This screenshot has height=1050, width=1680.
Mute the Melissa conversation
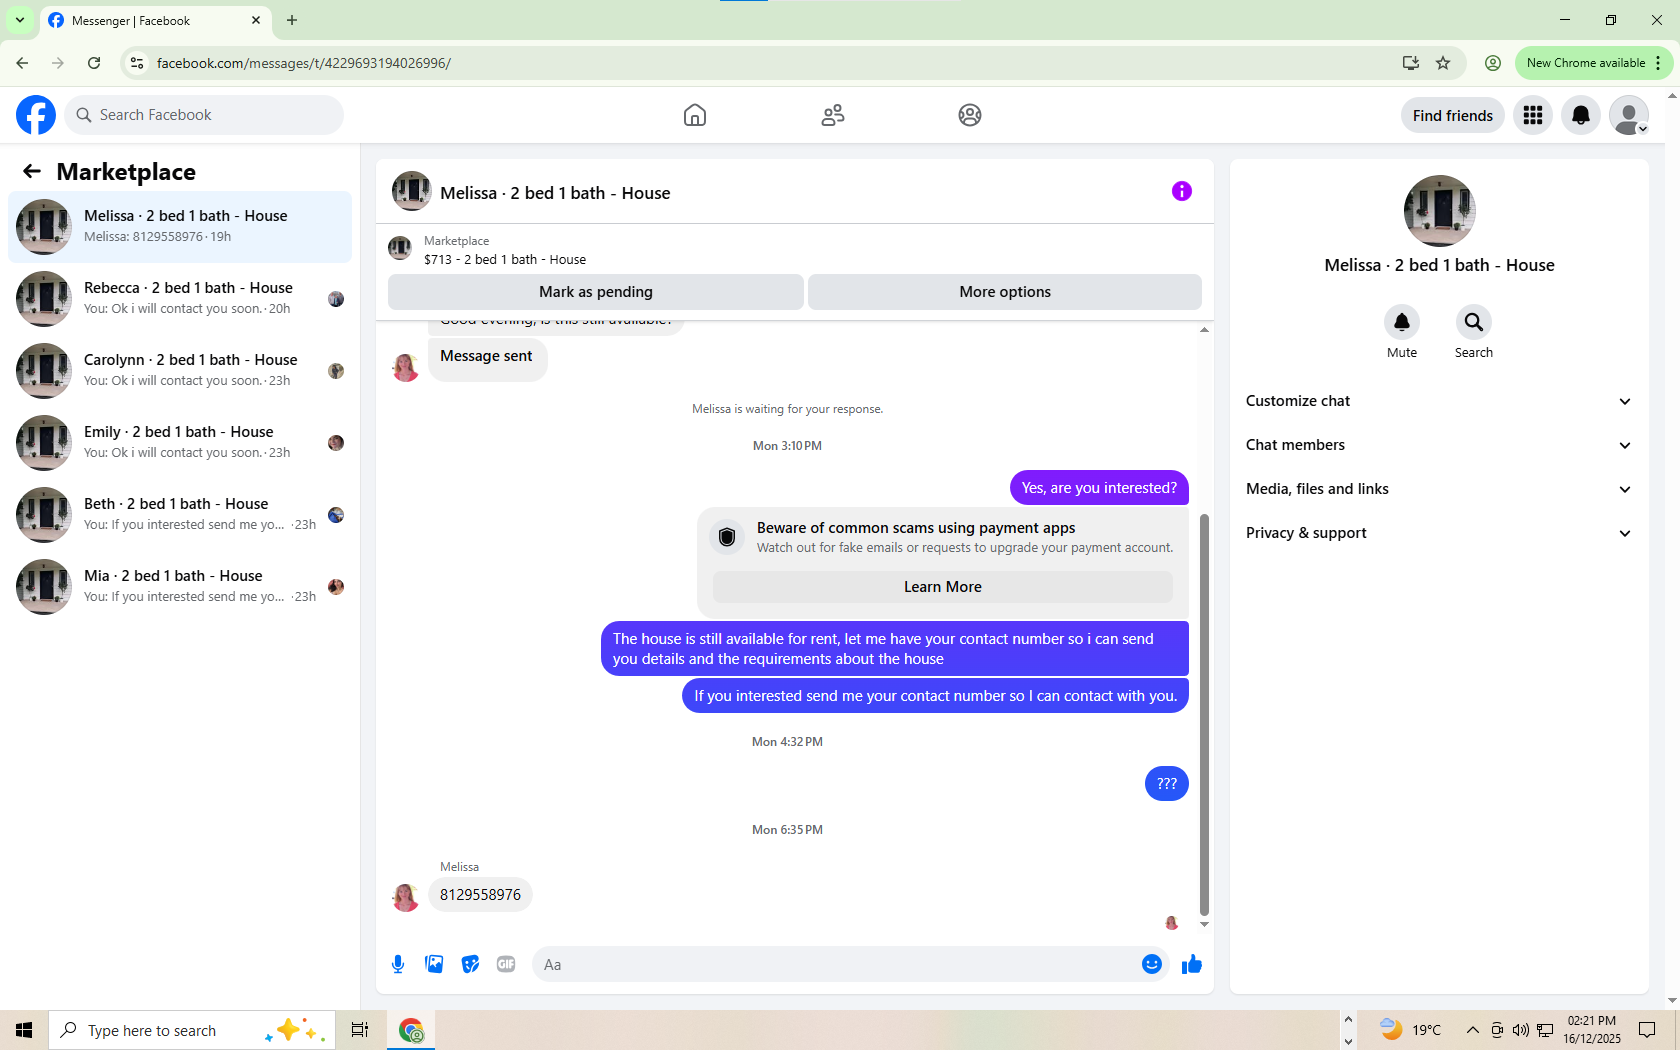pos(1402,322)
